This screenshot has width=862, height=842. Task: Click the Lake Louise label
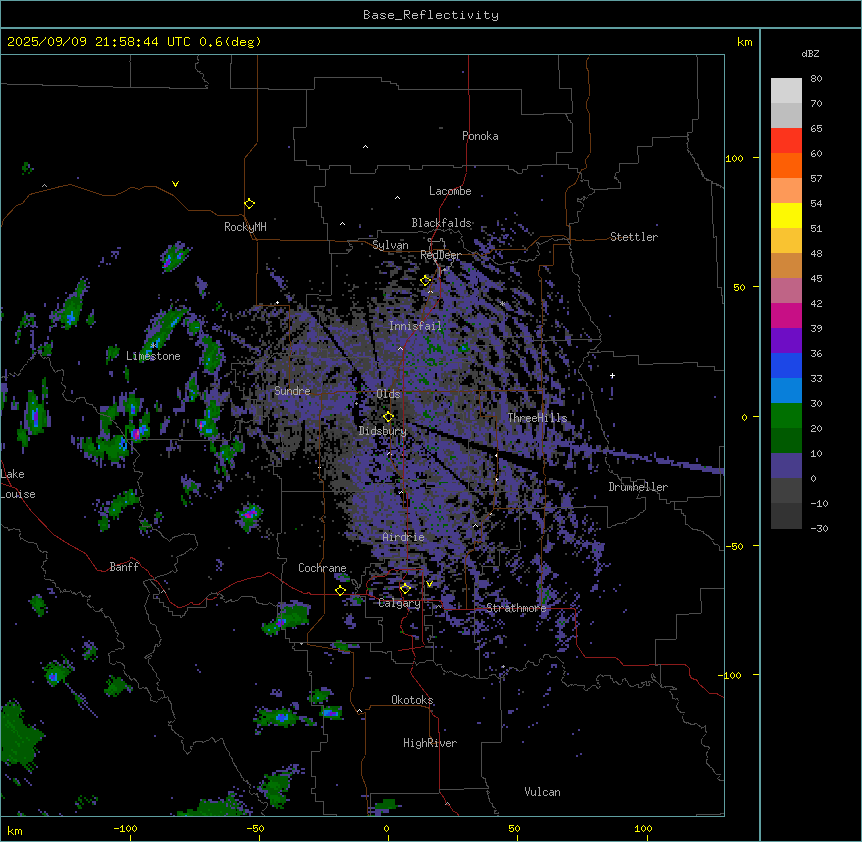(18, 484)
